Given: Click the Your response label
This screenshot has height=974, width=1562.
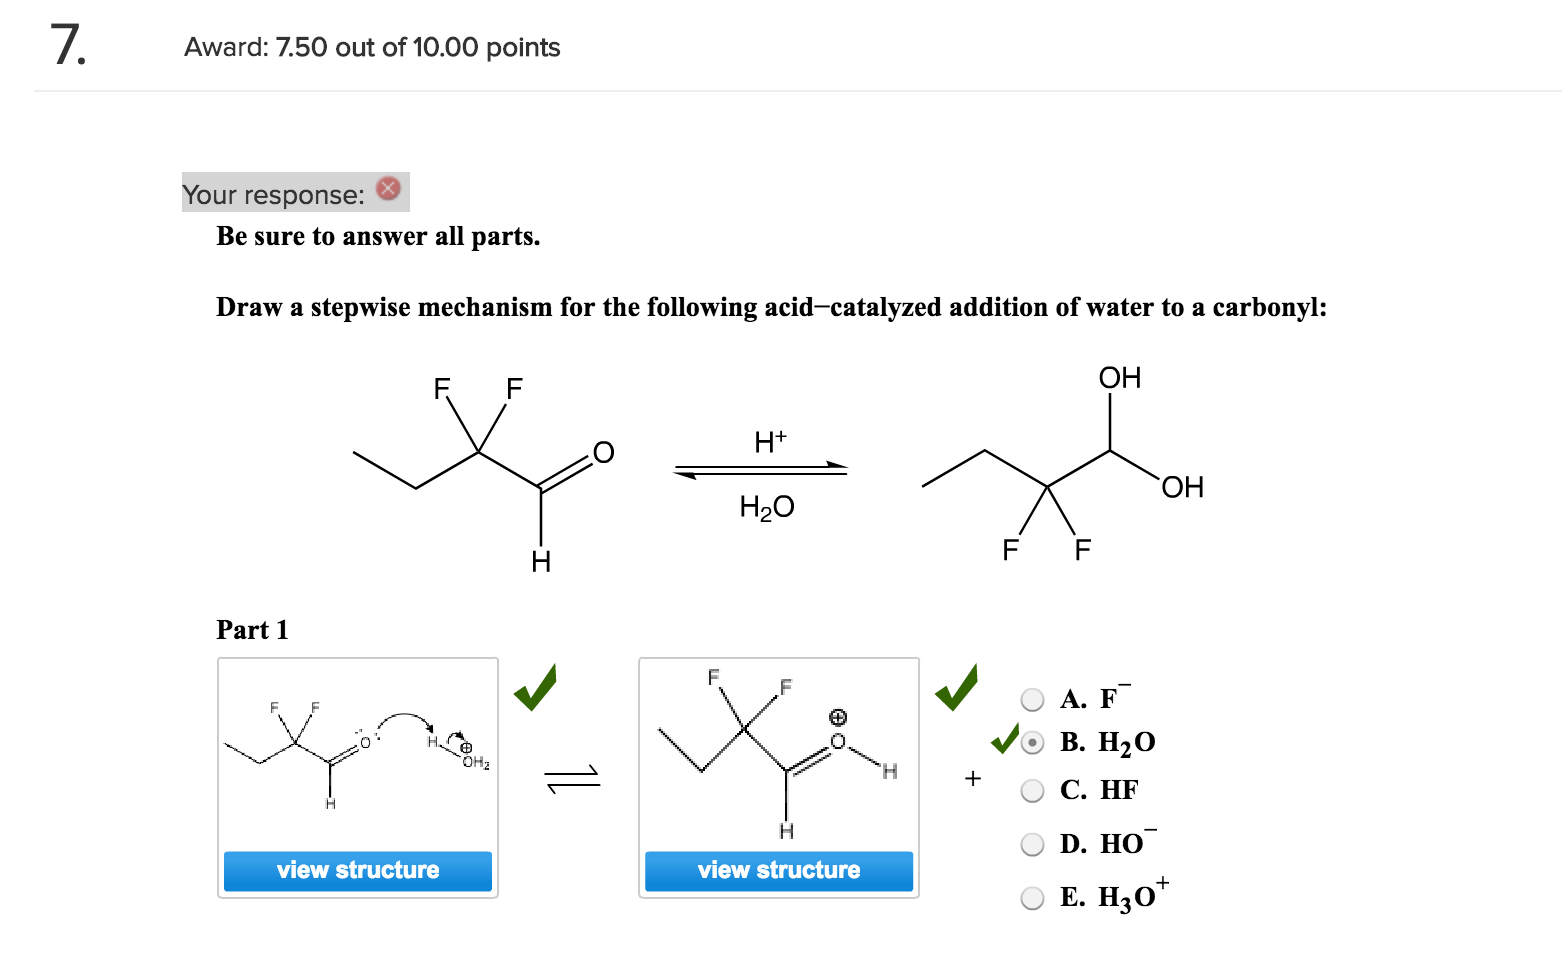Looking at the screenshot, I should (x=273, y=194).
